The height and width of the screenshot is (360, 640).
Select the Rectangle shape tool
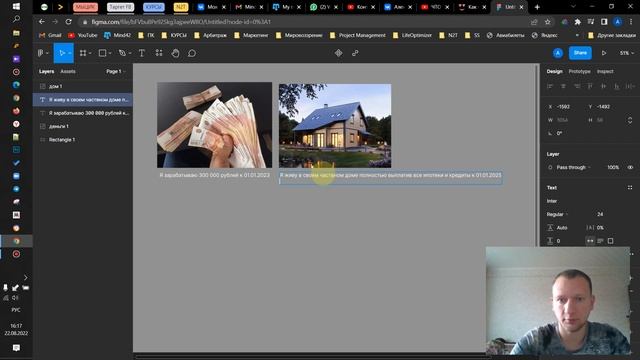click(x=103, y=53)
